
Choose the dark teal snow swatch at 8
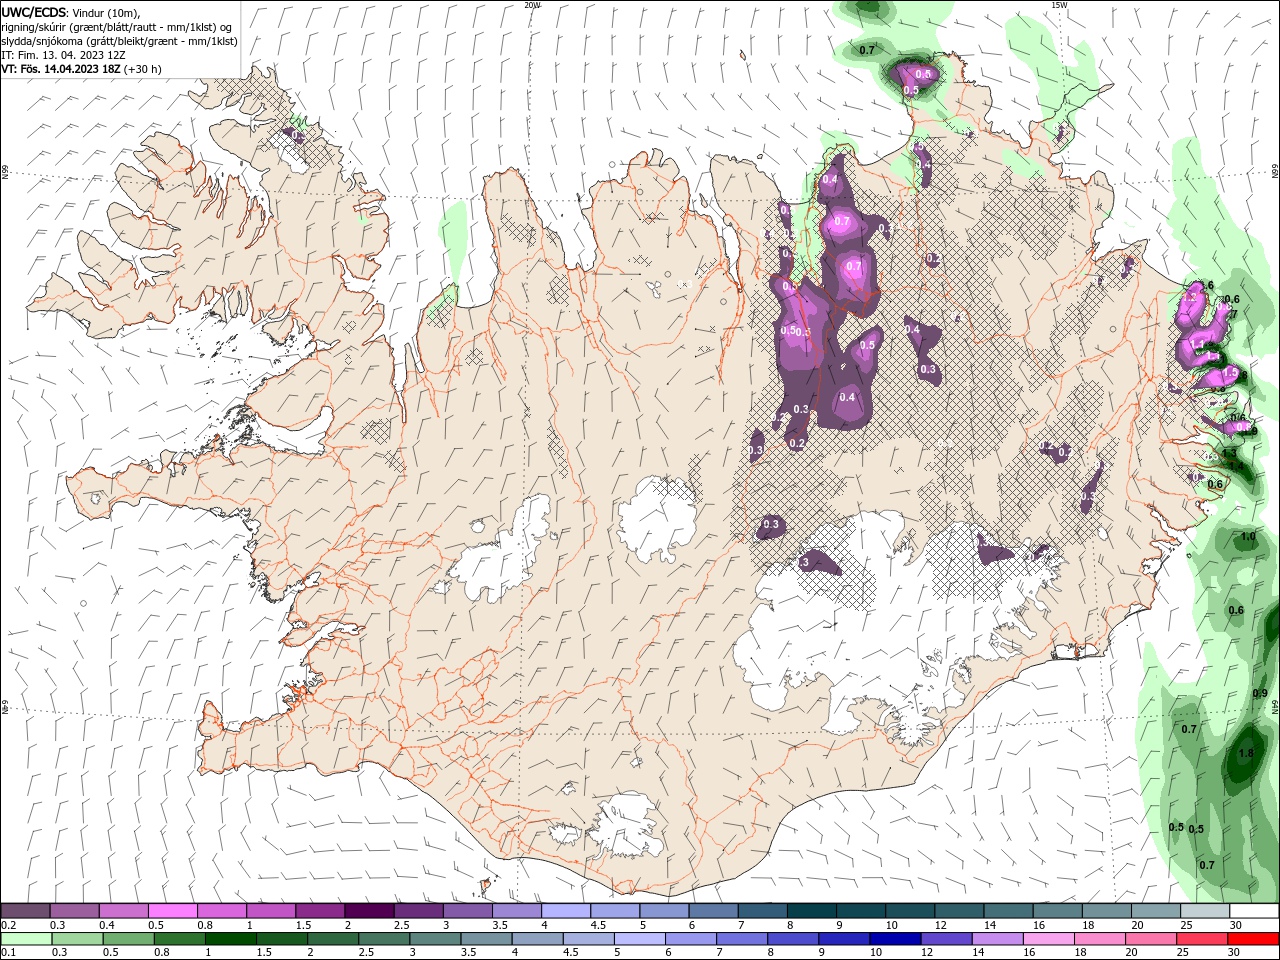tap(811, 911)
